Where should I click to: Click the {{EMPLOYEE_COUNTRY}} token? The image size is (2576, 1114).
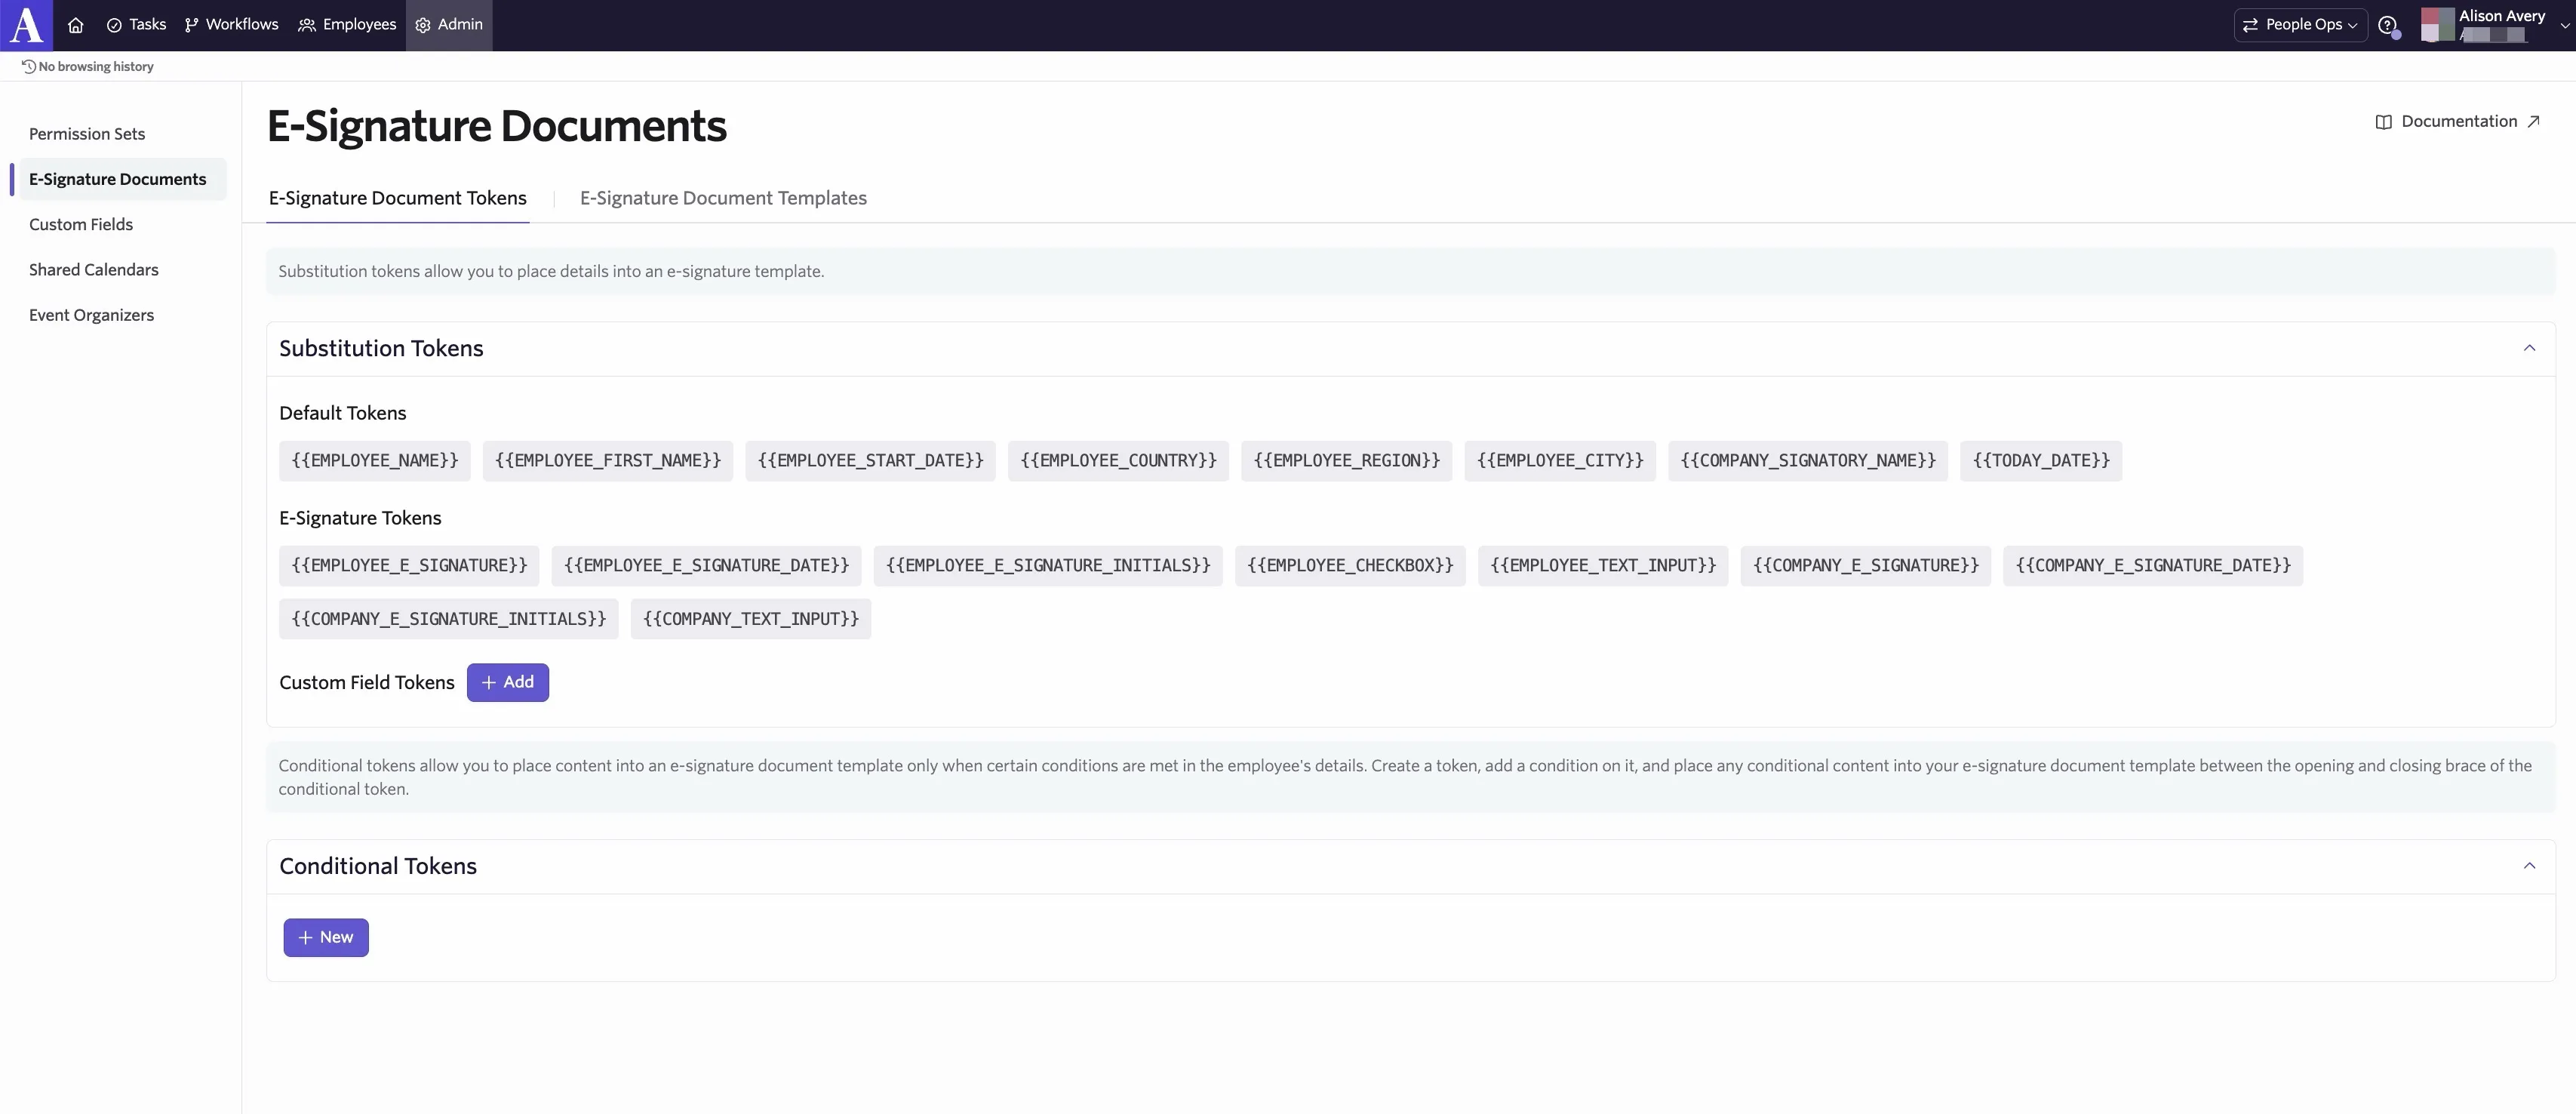(x=1118, y=461)
